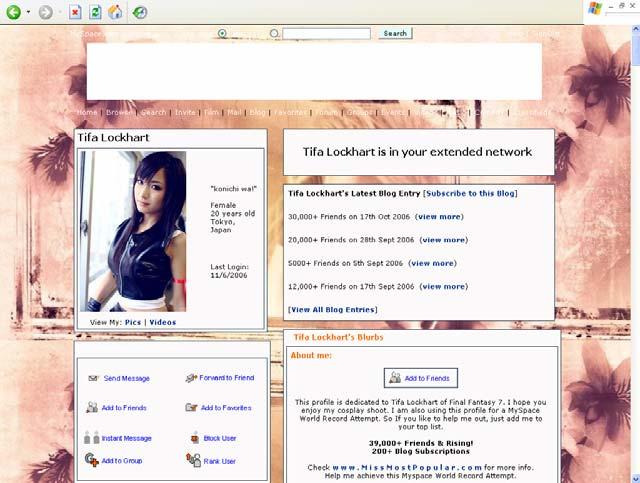The height and width of the screenshot is (483, 640).
Task: Click the Add to Favorites icon
Action: [192, 408]
